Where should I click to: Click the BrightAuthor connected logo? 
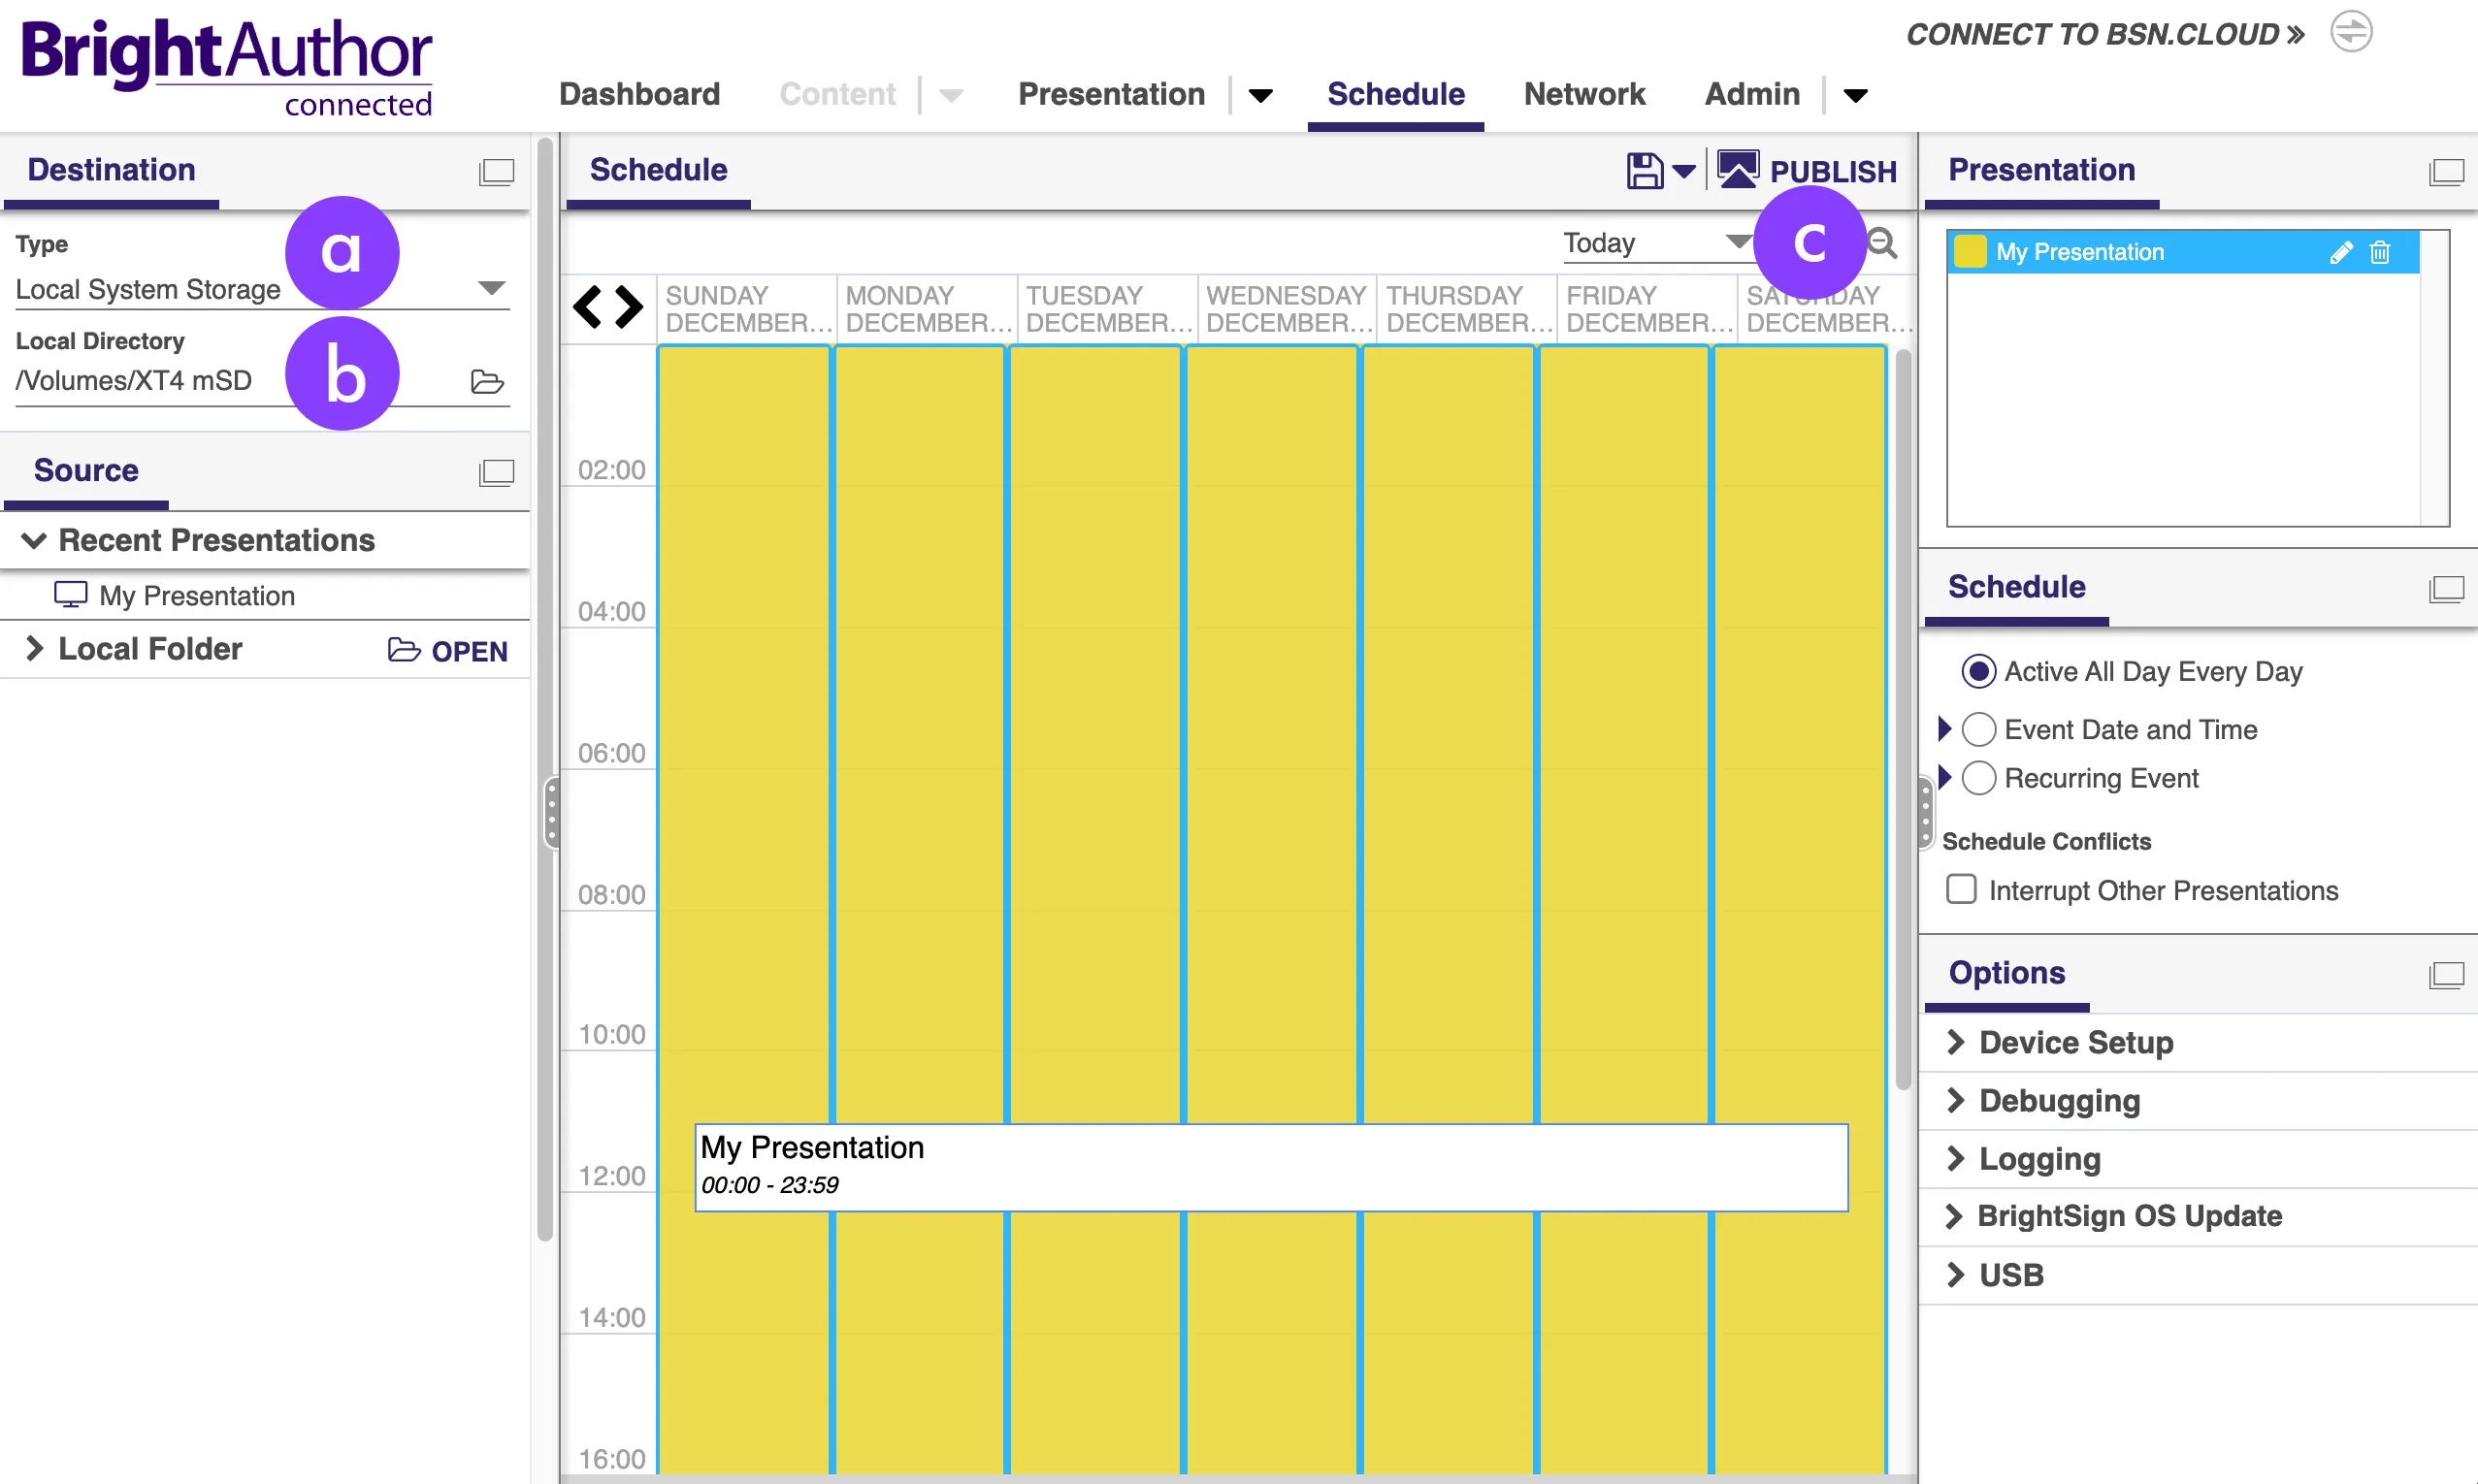[x=226, y=66]
